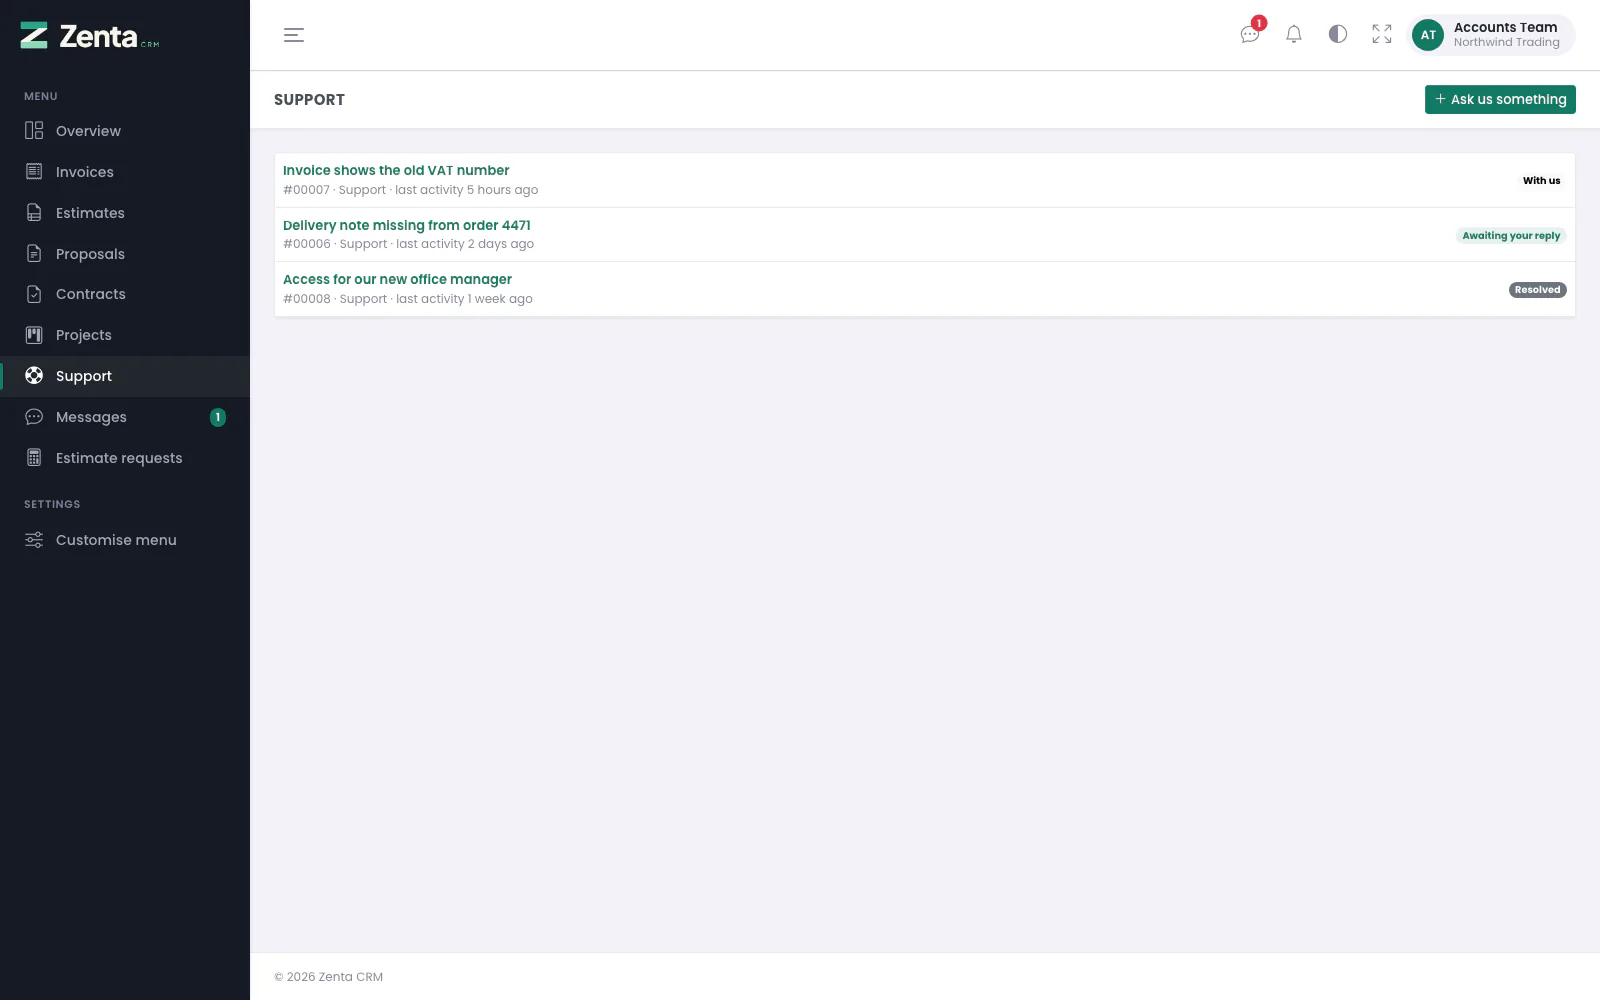Open Proposals label in the sidebar
This screenshot has width=1600, height=1000.
click(90, 254)
